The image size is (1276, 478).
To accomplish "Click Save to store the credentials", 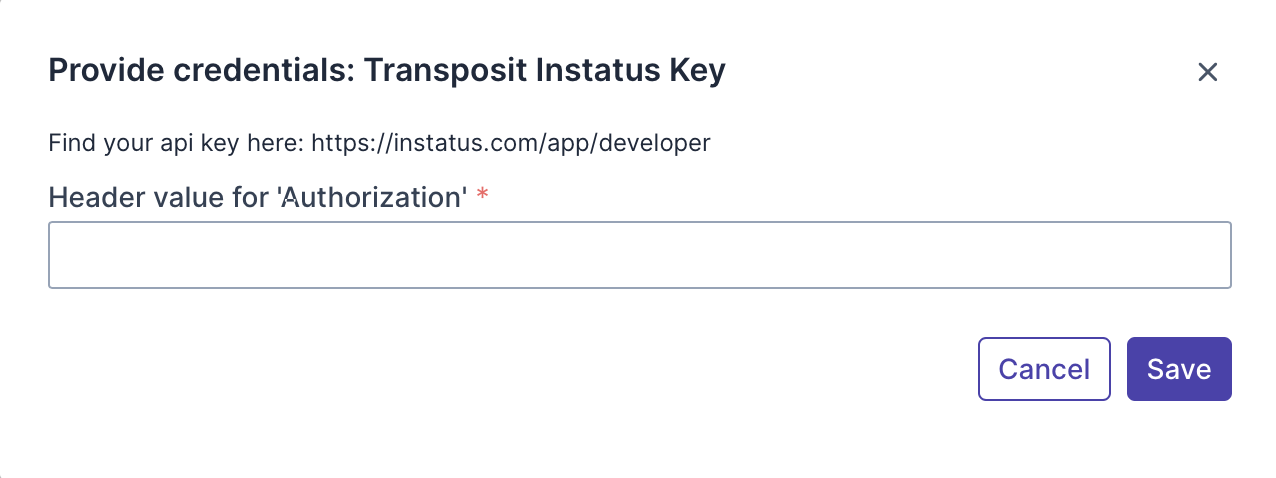I will coord(1178,369).
